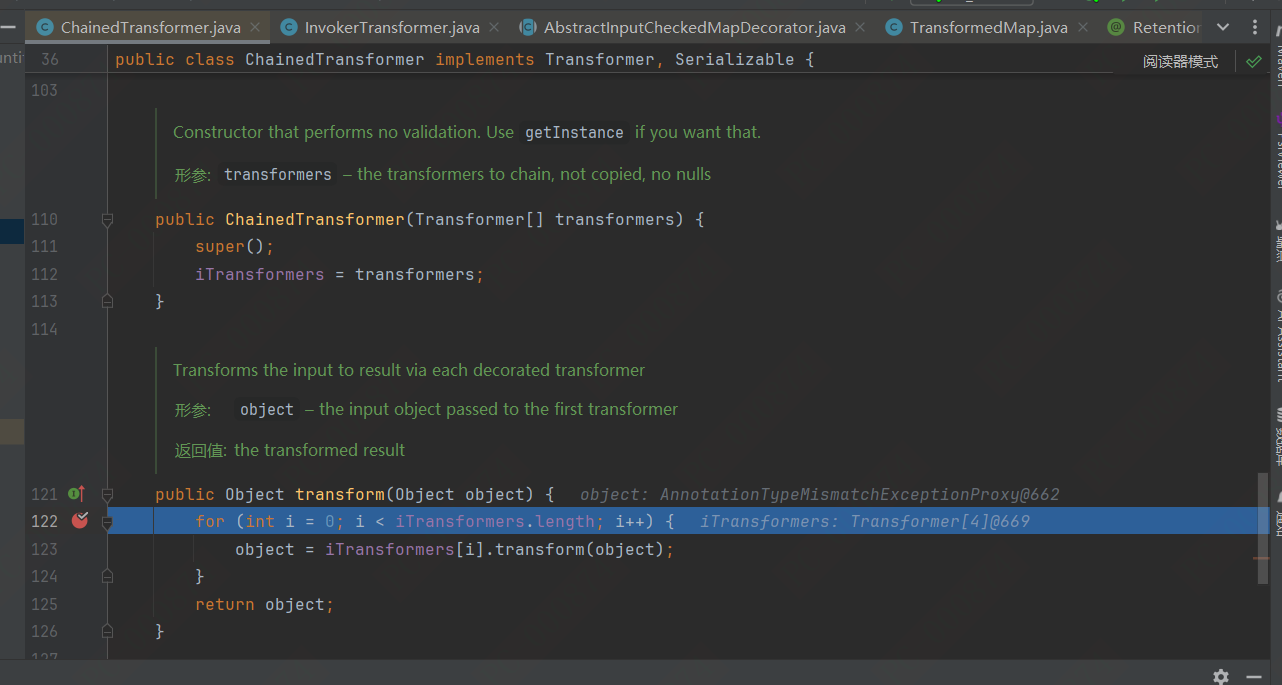The width and height of the screenshot is (1282, 685).
Task: Open the editor tab options menu
Action: 1255,27
